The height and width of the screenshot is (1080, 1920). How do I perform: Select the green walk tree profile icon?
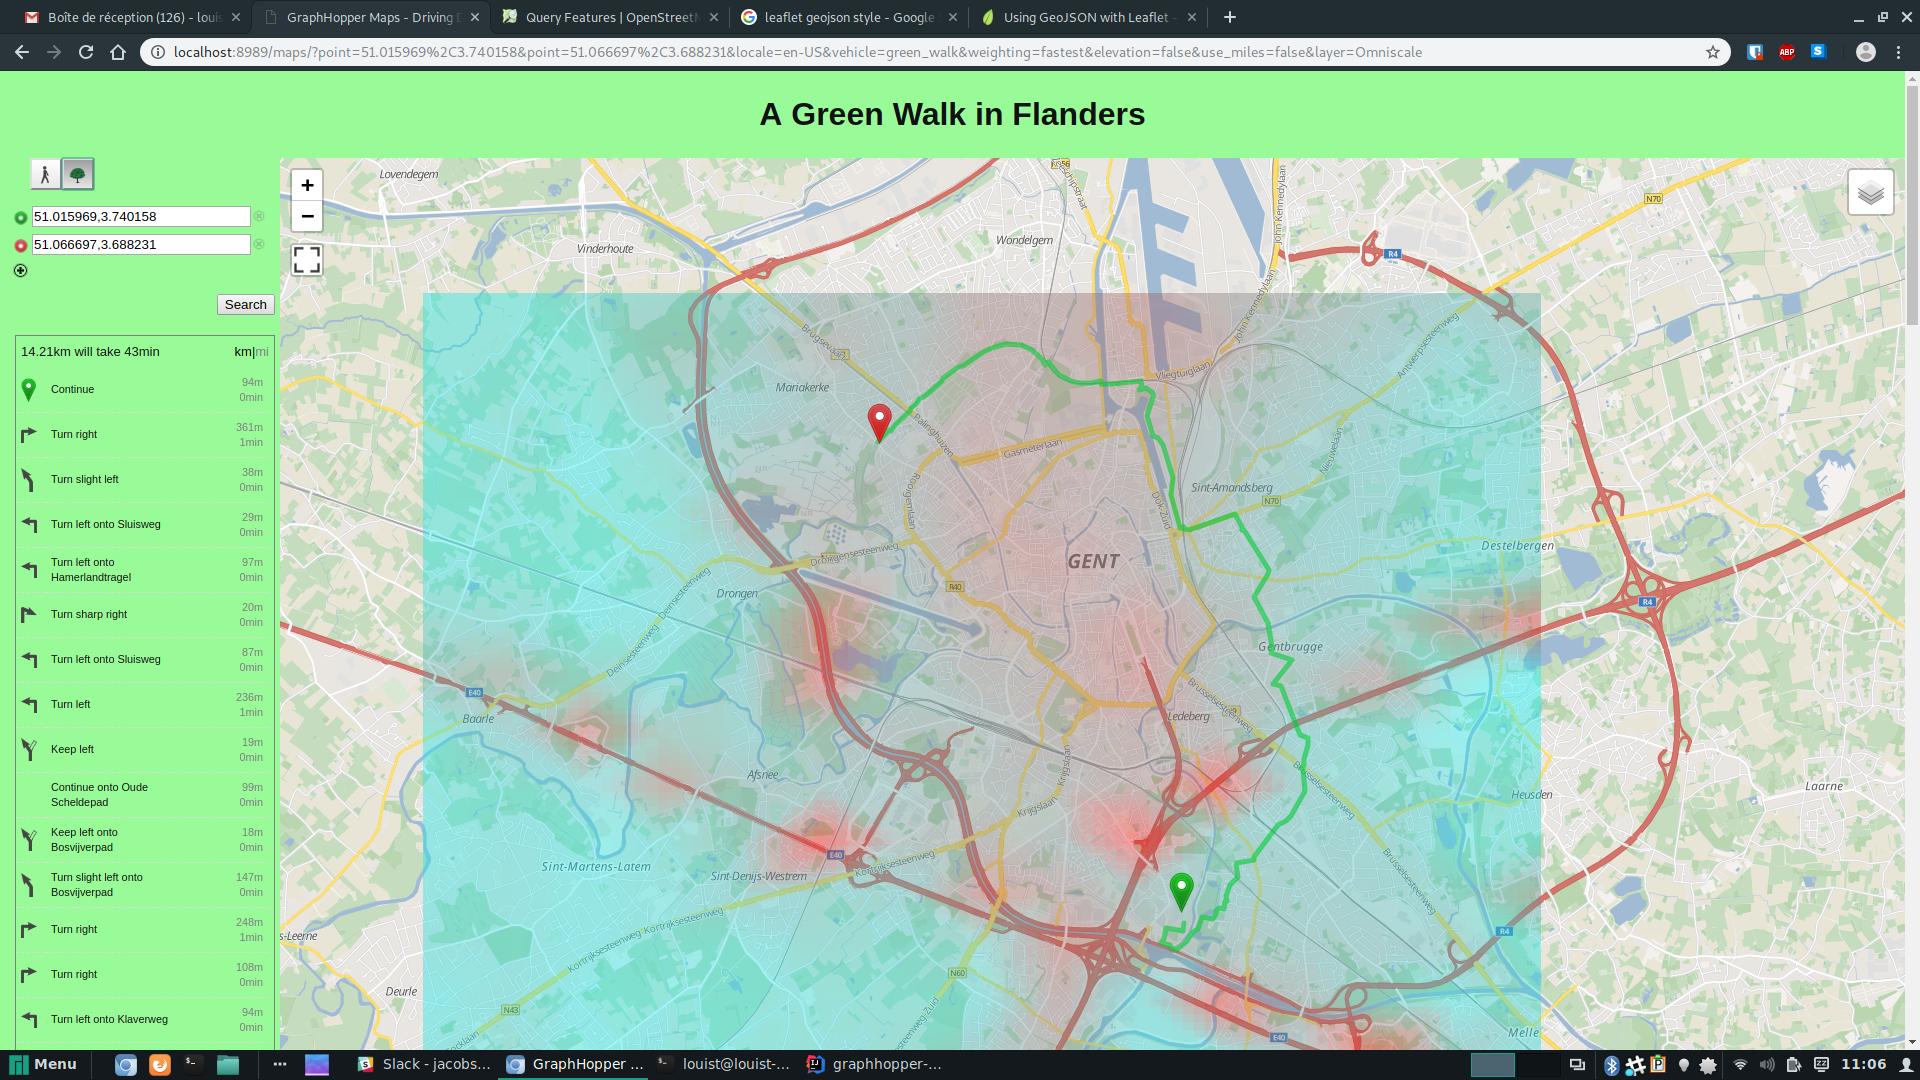point(79,173)
